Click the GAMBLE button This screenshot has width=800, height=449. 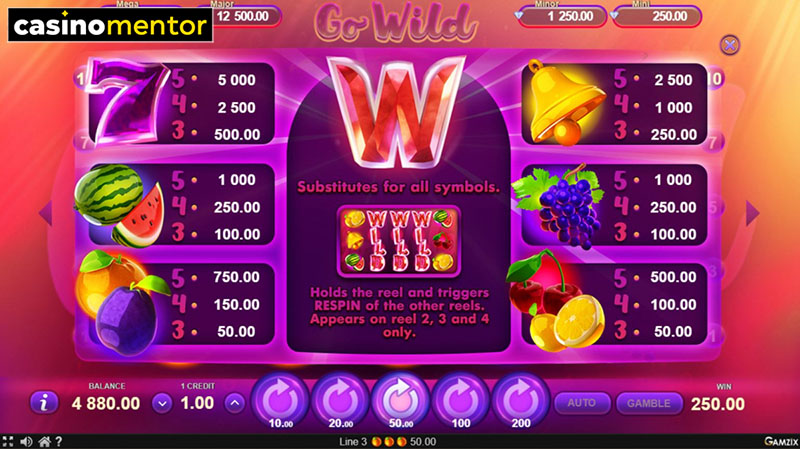[649, 403]
